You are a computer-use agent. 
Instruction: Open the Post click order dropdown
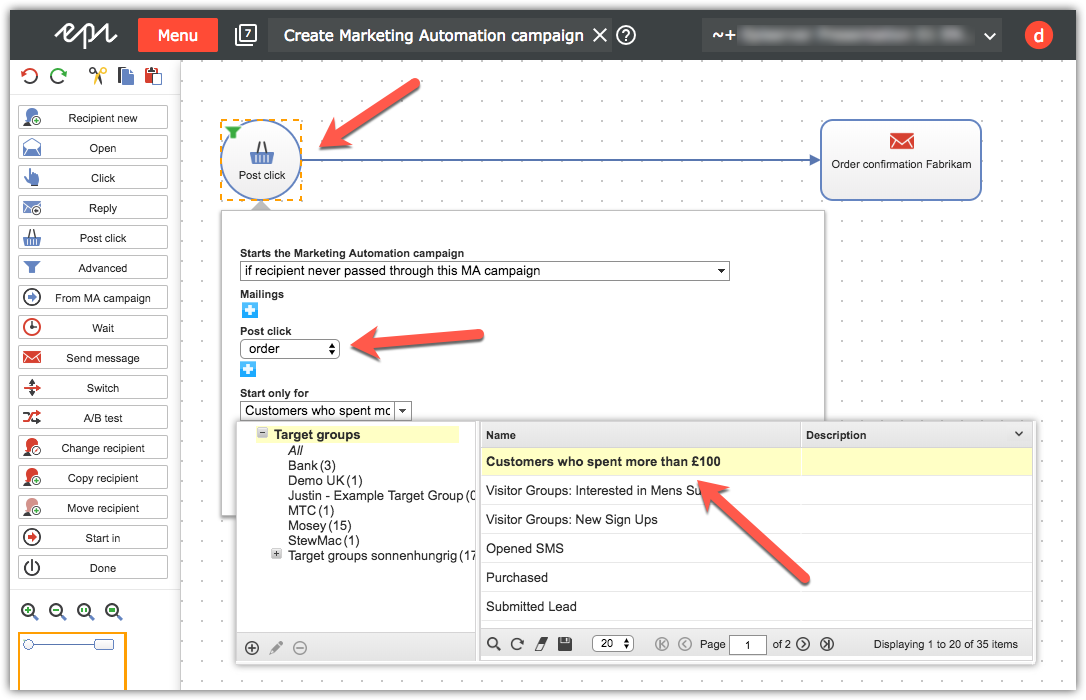click(290, 349)
